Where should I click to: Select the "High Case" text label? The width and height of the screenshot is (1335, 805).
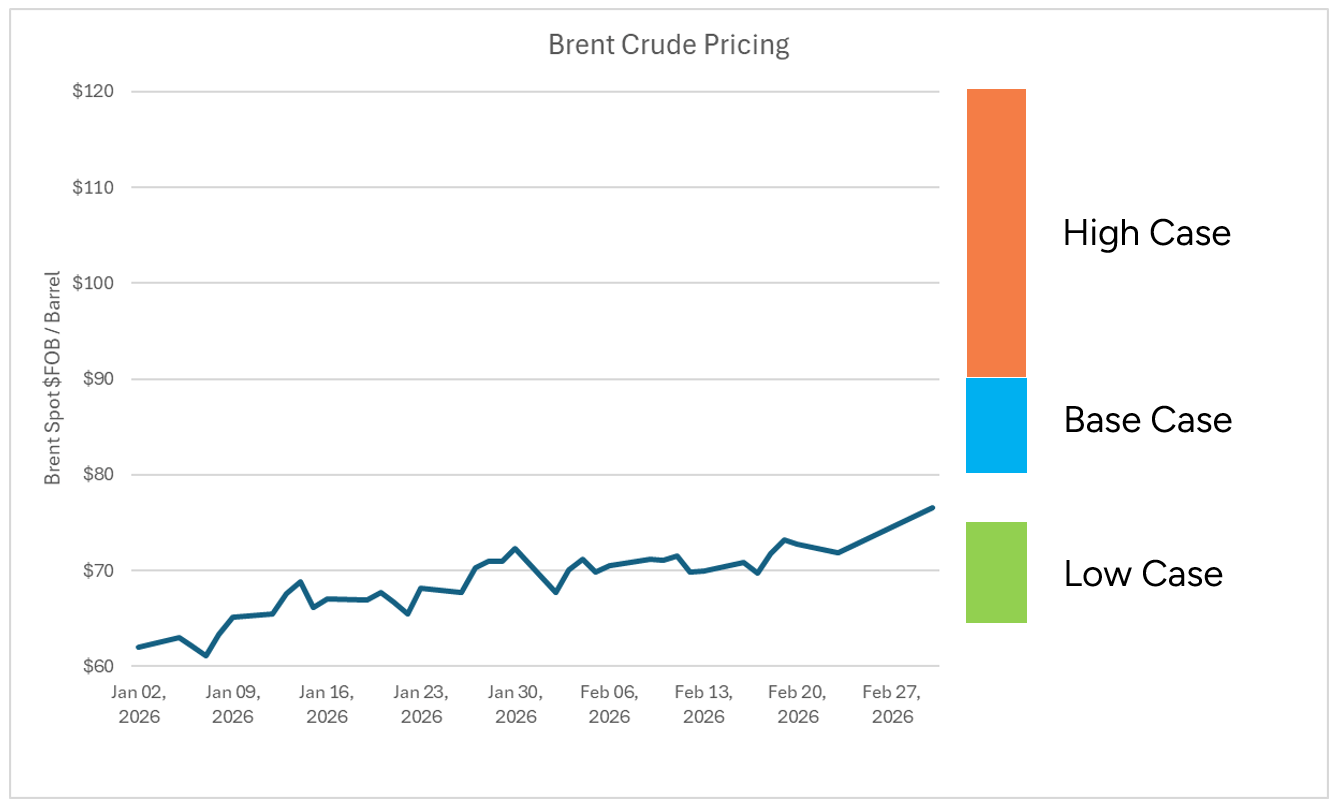point(1146,233)
